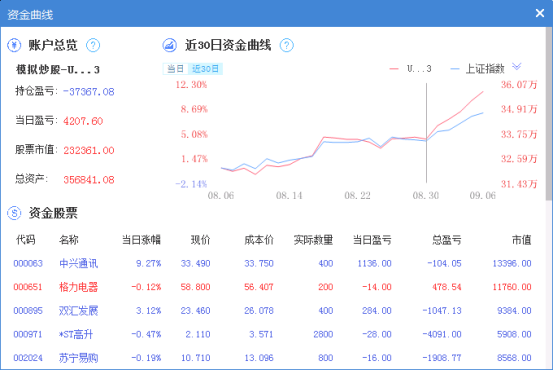Click *ST高升 quantity 2800

[323, 334]
